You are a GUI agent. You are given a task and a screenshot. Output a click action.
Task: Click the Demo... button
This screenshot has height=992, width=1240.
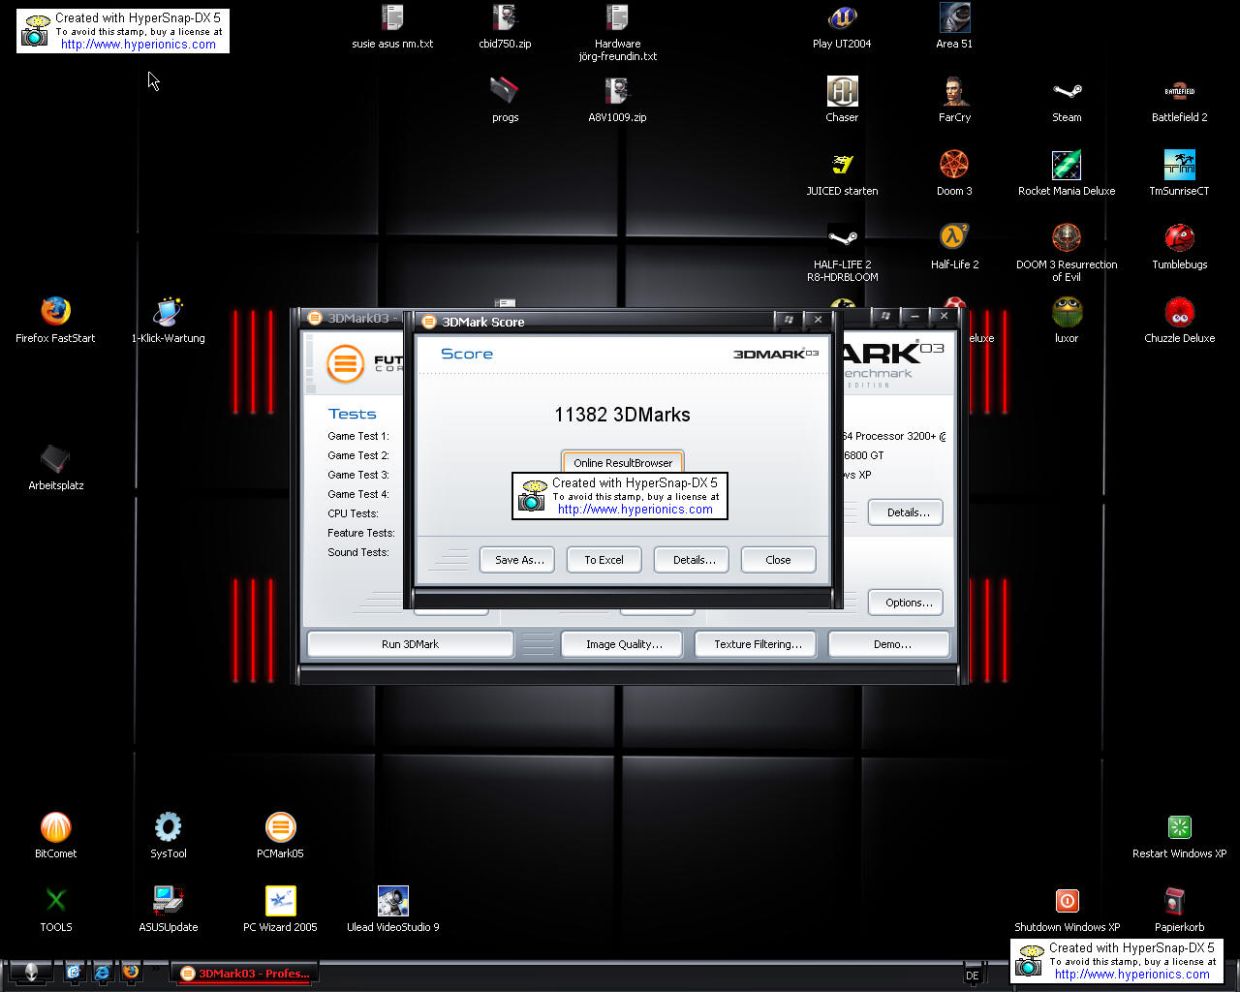891,644
